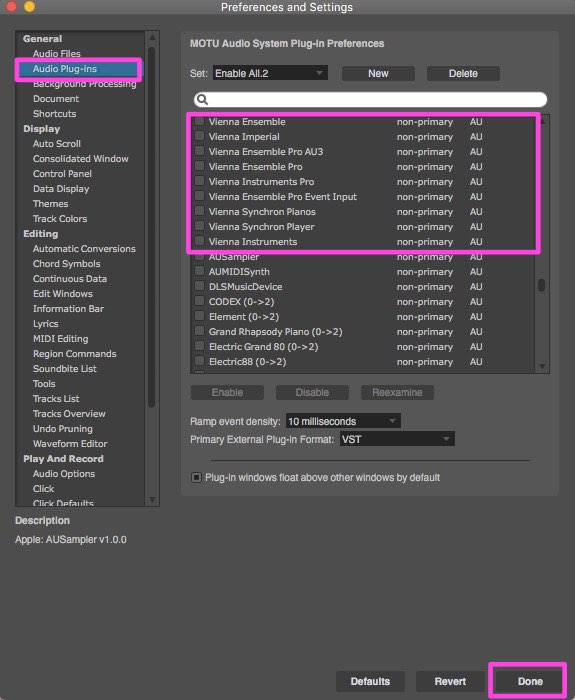The width and height of the screenshot is (575, 700).
Task: Tick the Vienna Imperial checkbox
Action: point(200,136)
